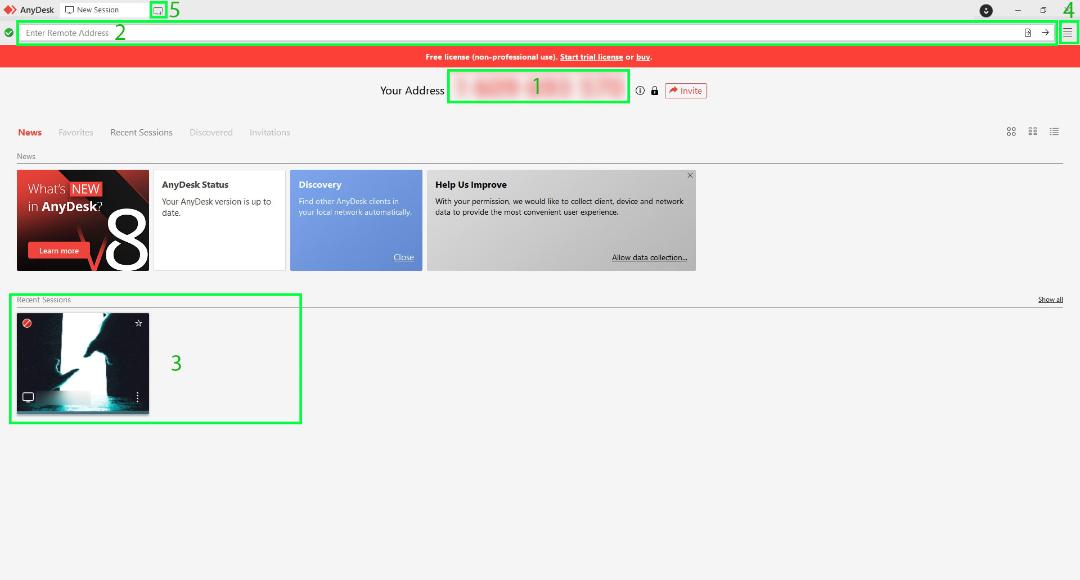Close the Help Us Improve card
1080x580 pixels.
690,176
